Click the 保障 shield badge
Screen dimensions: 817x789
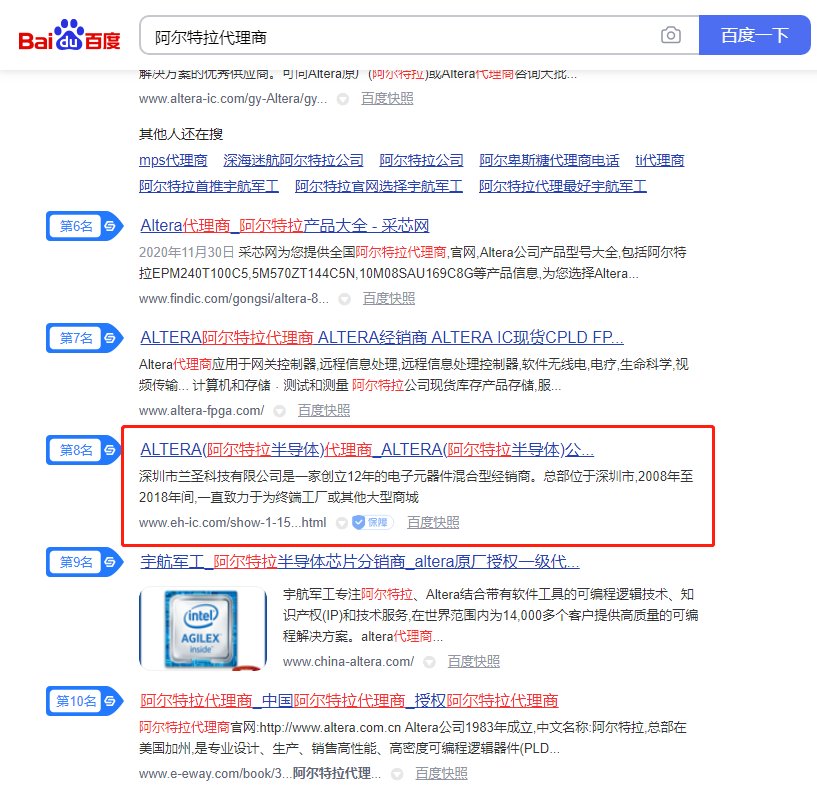click(x=371, y=522)
